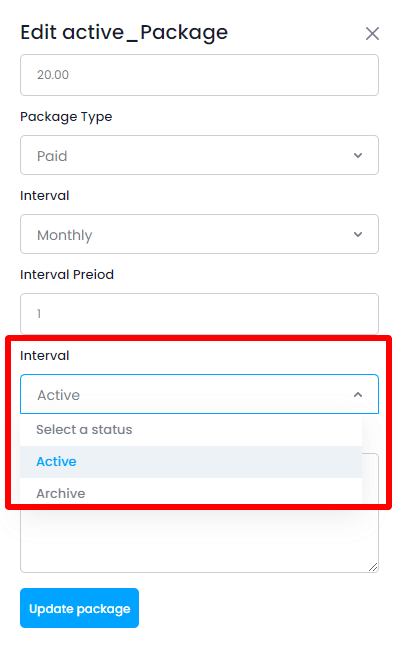Collapse the status list using the up chevron
The image size is (398, 650).
point(358,395)
